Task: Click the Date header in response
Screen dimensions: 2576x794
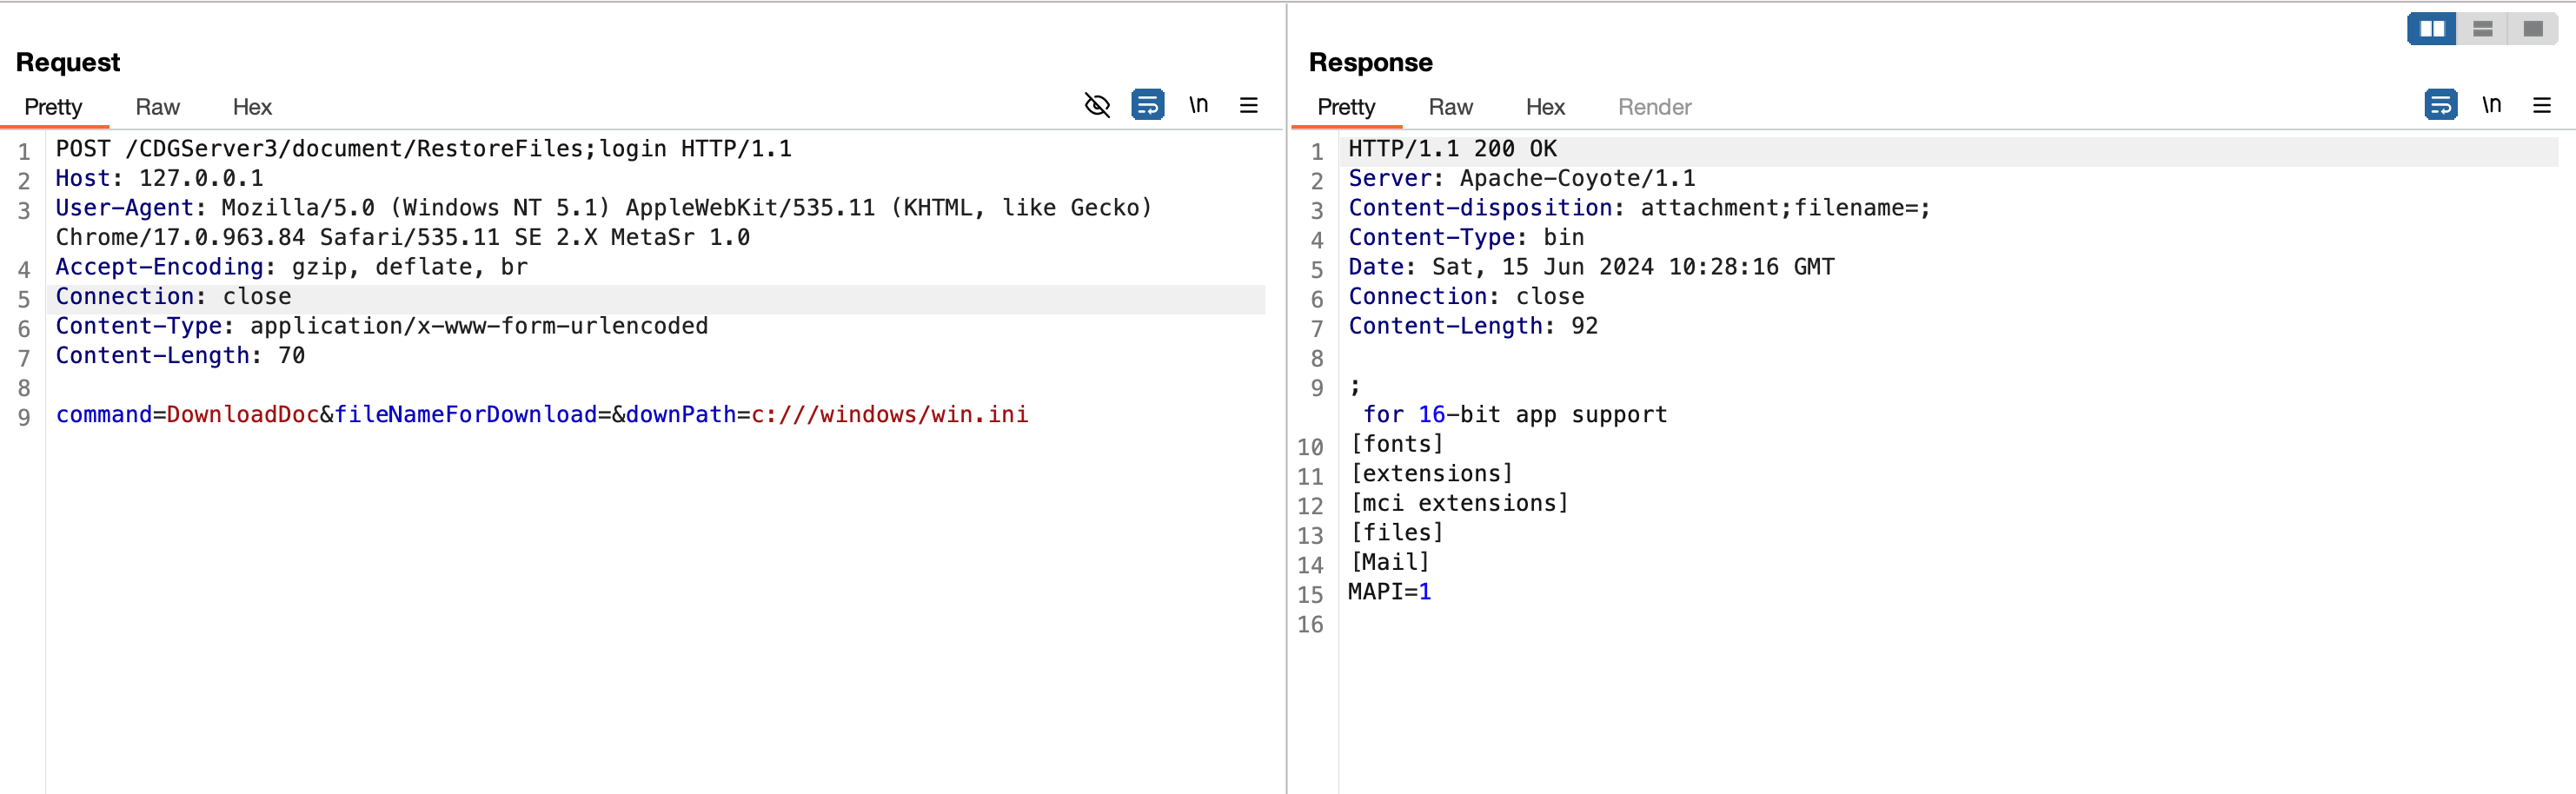Action: pos(1591,267)
